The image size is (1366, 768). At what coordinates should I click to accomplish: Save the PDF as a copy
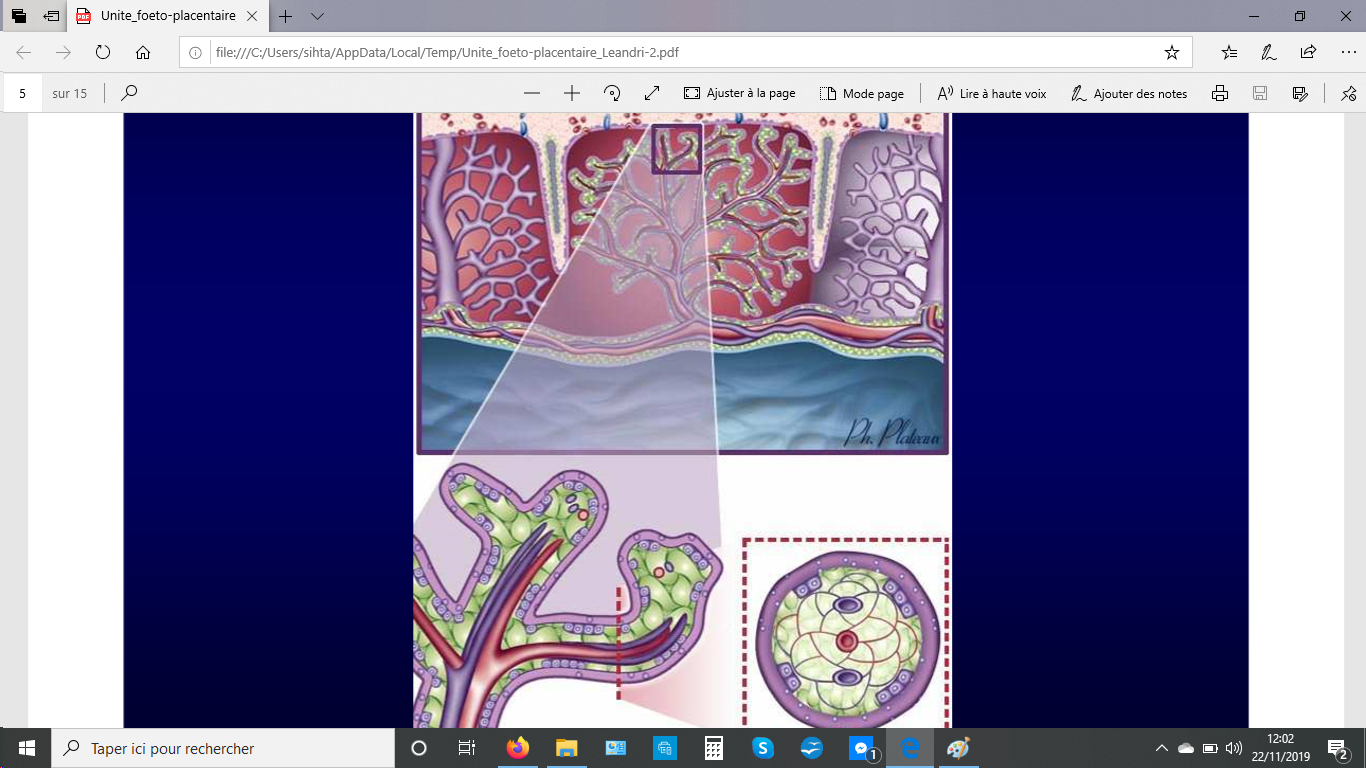point(1300,93)
